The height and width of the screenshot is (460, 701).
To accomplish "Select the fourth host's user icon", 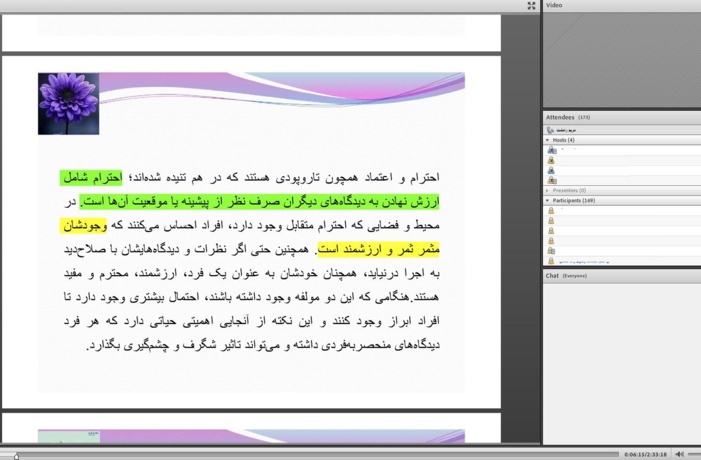I will pyautogui.click(x=552, y=180).
